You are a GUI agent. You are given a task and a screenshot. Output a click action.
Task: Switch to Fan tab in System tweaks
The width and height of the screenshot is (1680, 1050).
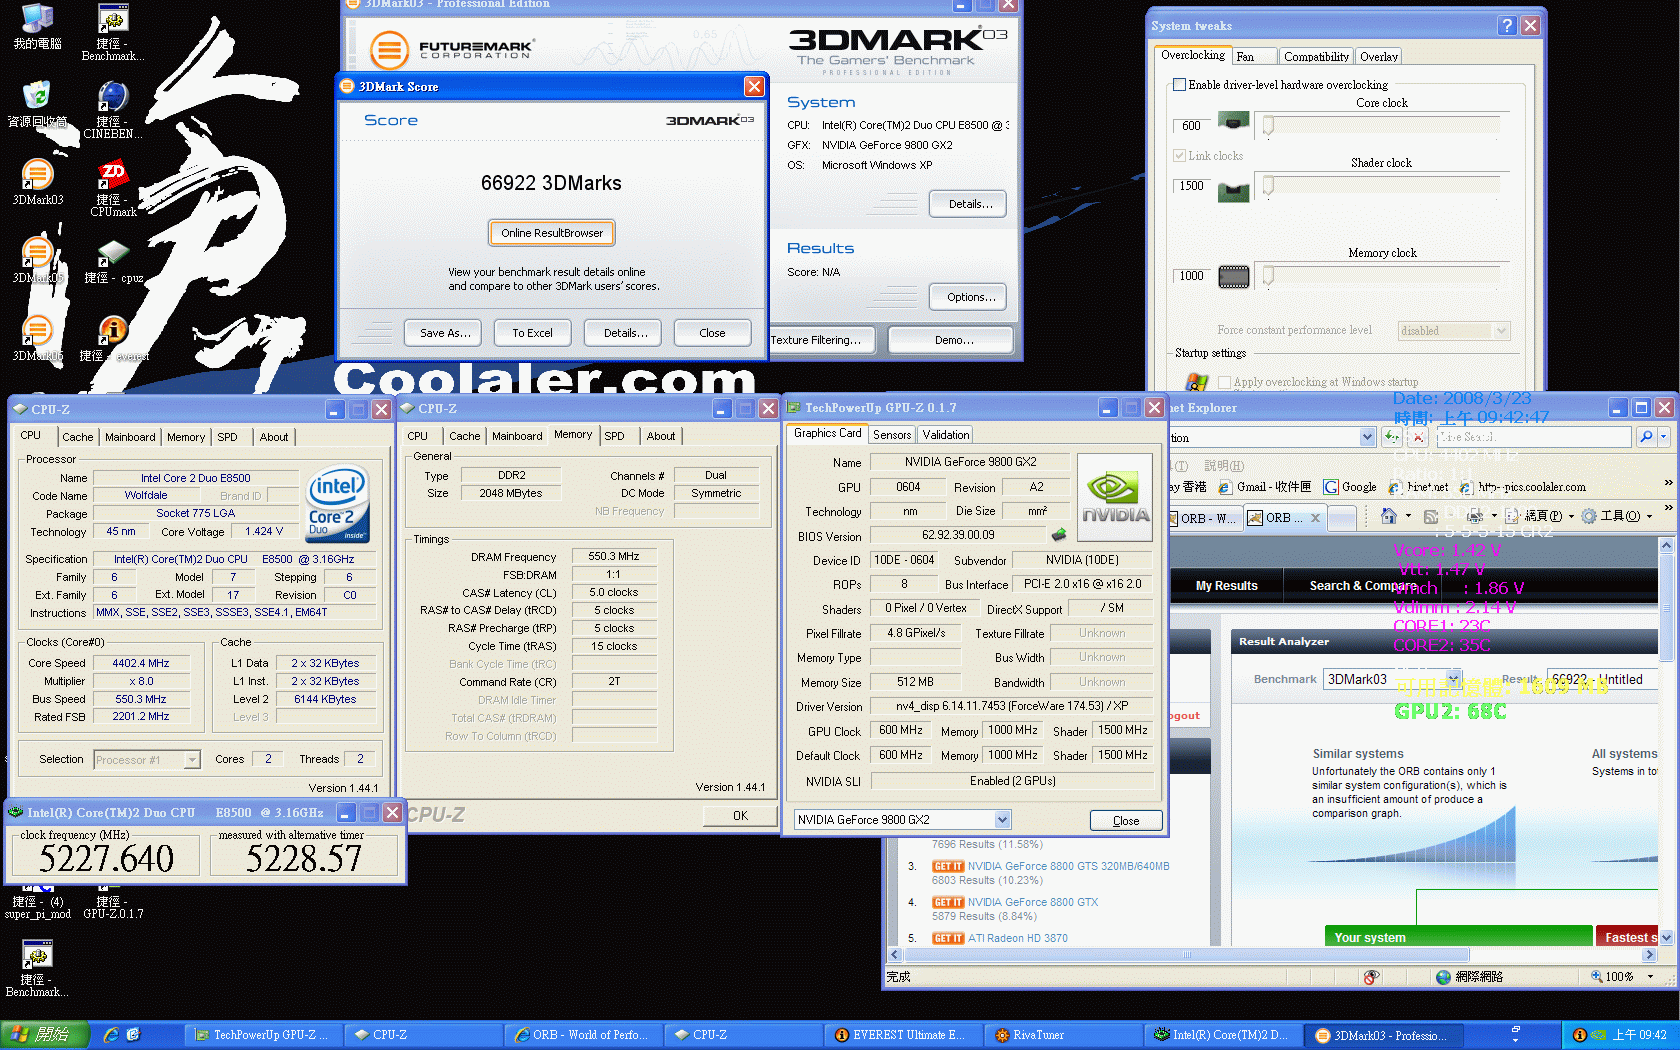[x=1254, y=57]
